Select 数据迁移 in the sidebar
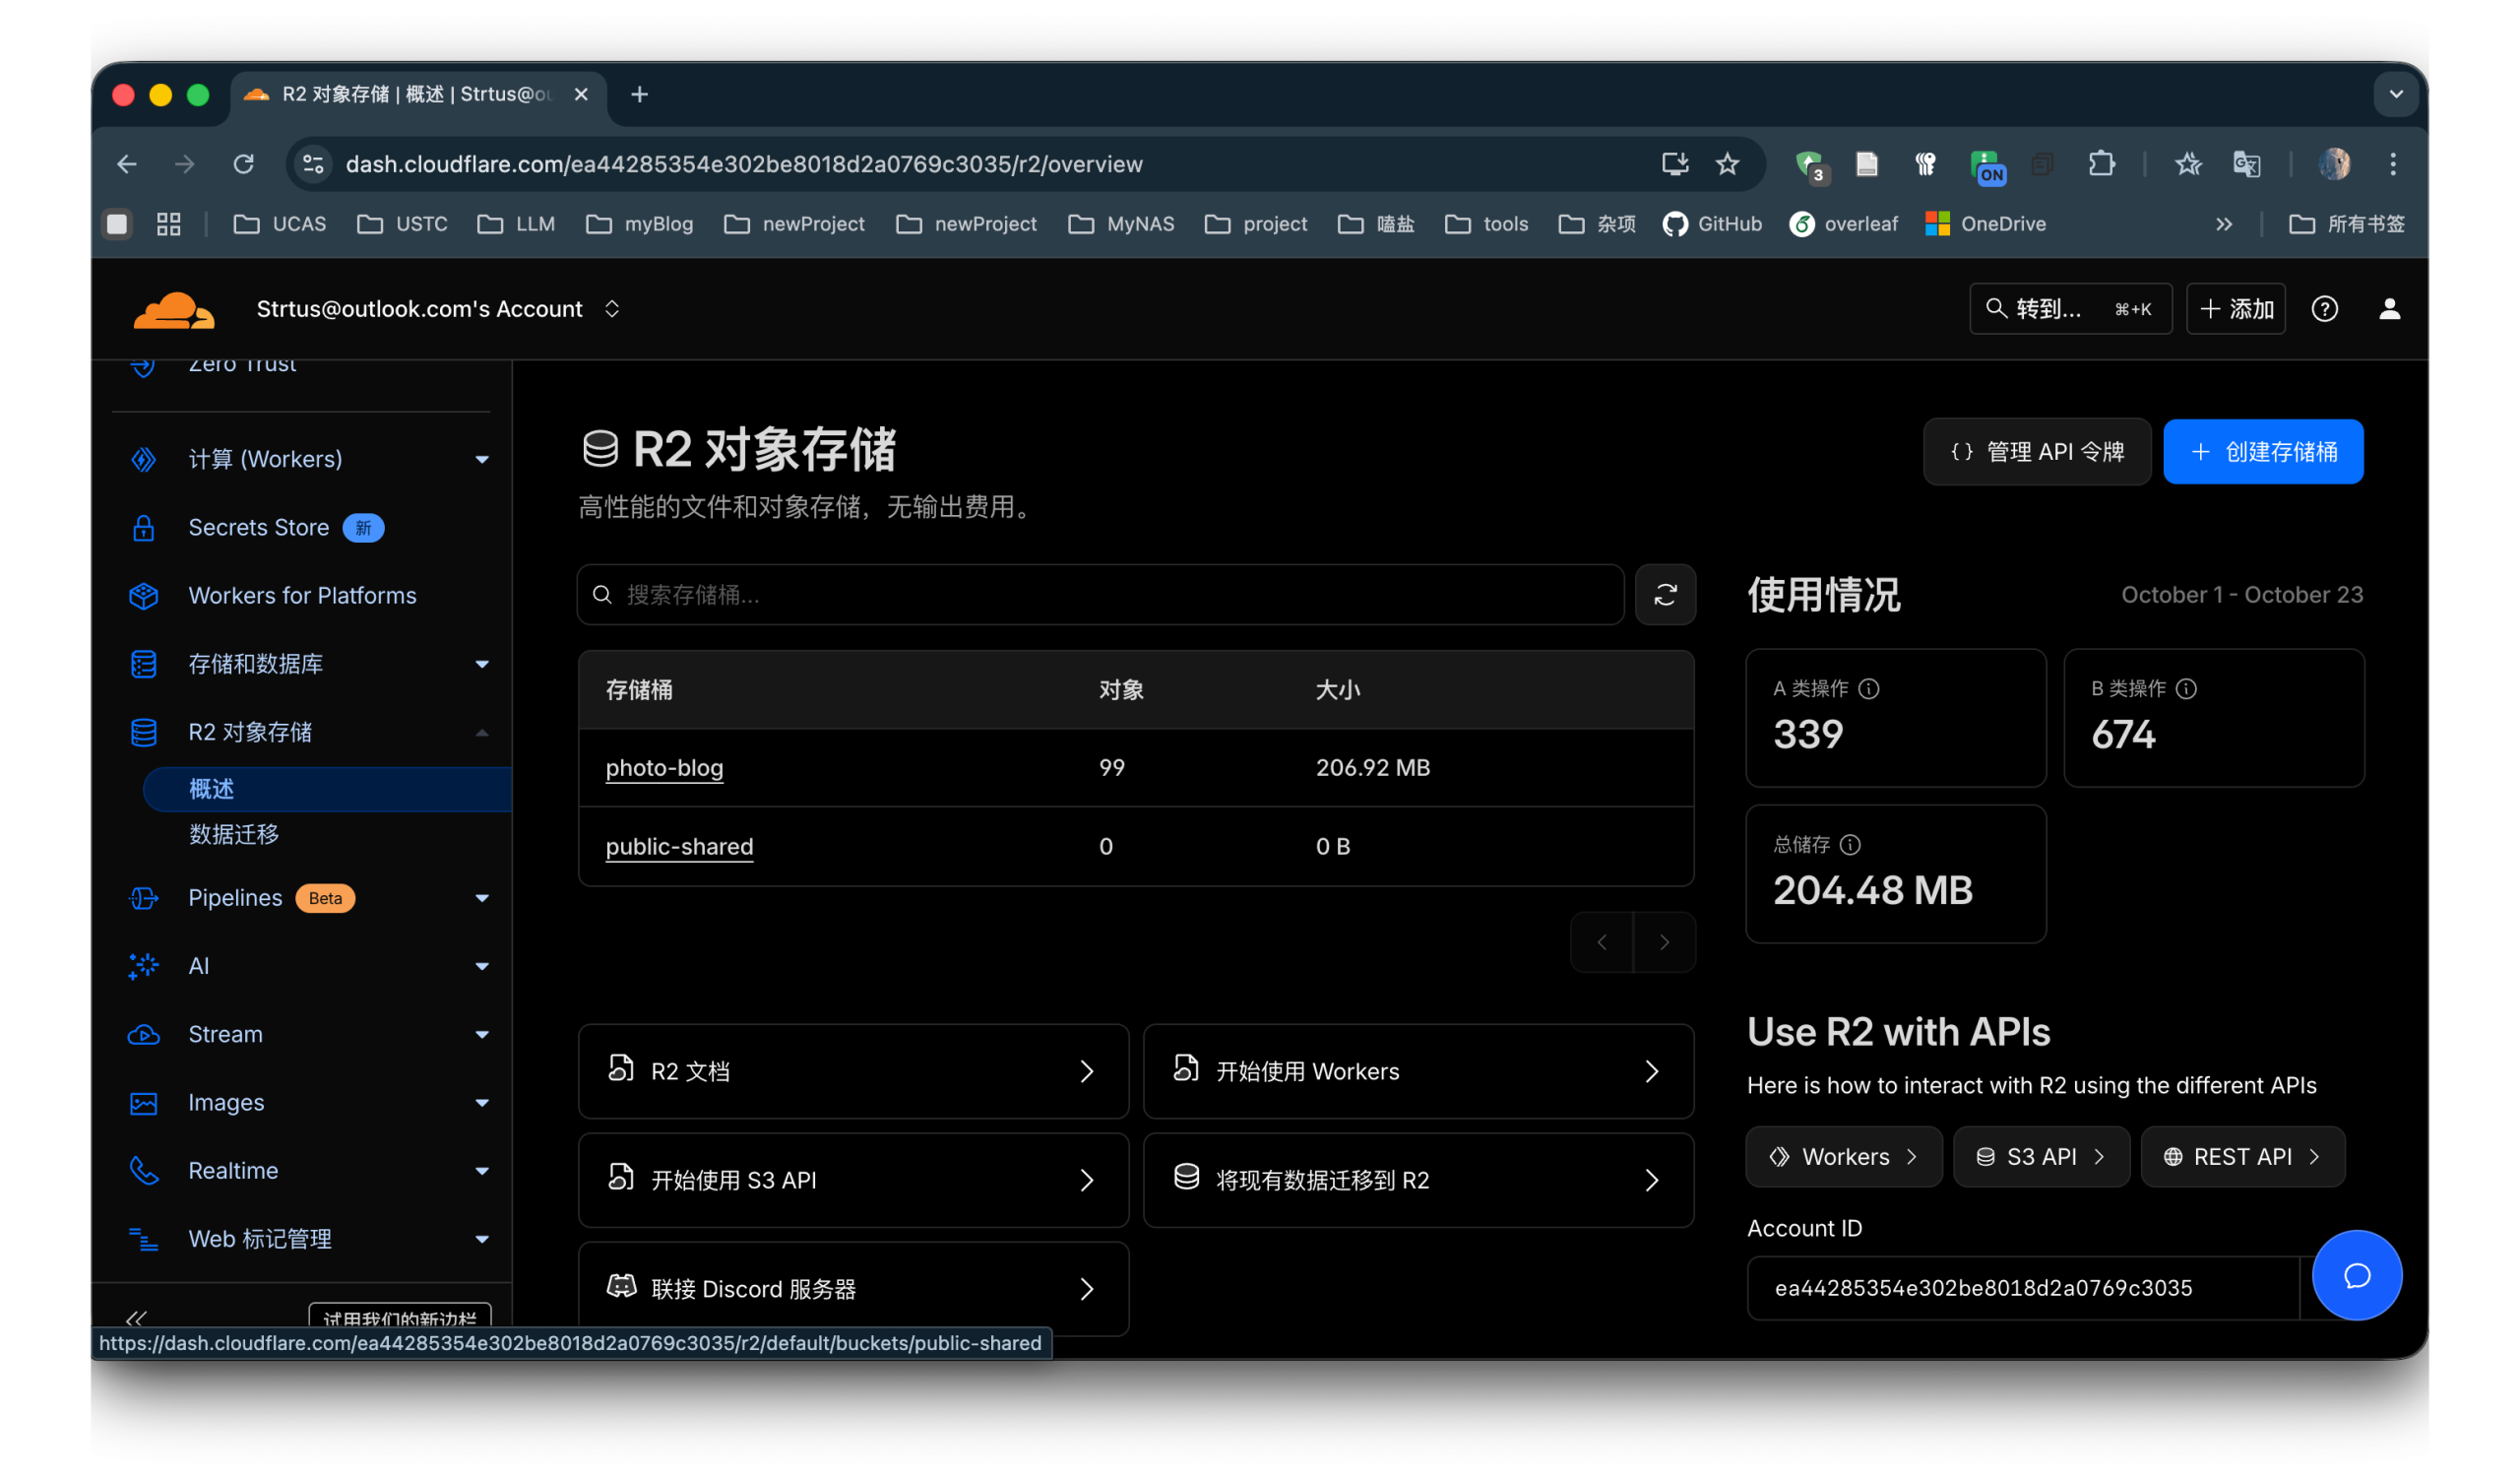The image size is (2520, 1480). pos(234,834)
